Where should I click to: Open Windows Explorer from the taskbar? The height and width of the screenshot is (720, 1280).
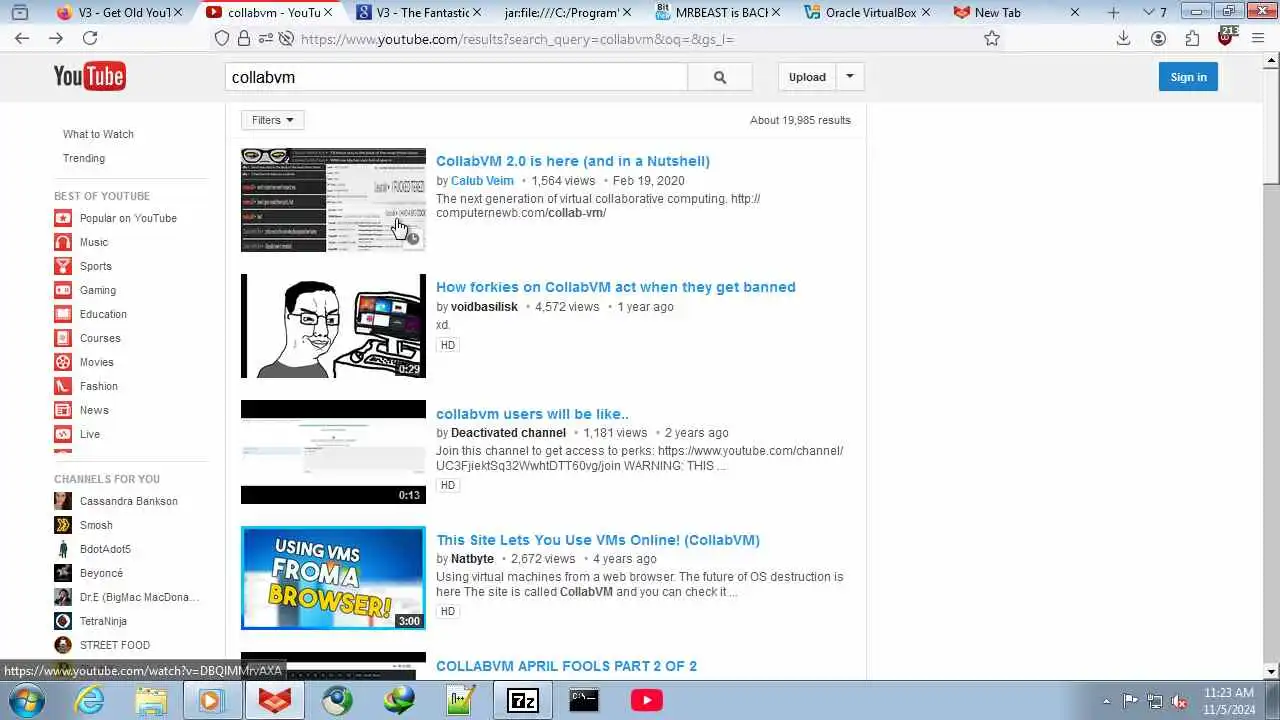[x=151, y=700]
